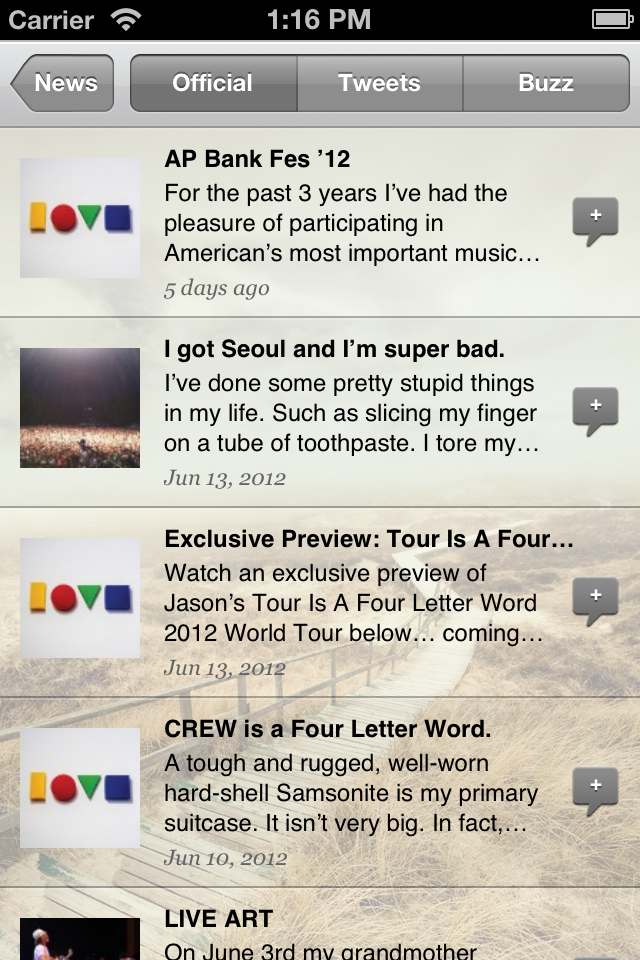Open the "LIVE ART" headline

click(219, 919)
